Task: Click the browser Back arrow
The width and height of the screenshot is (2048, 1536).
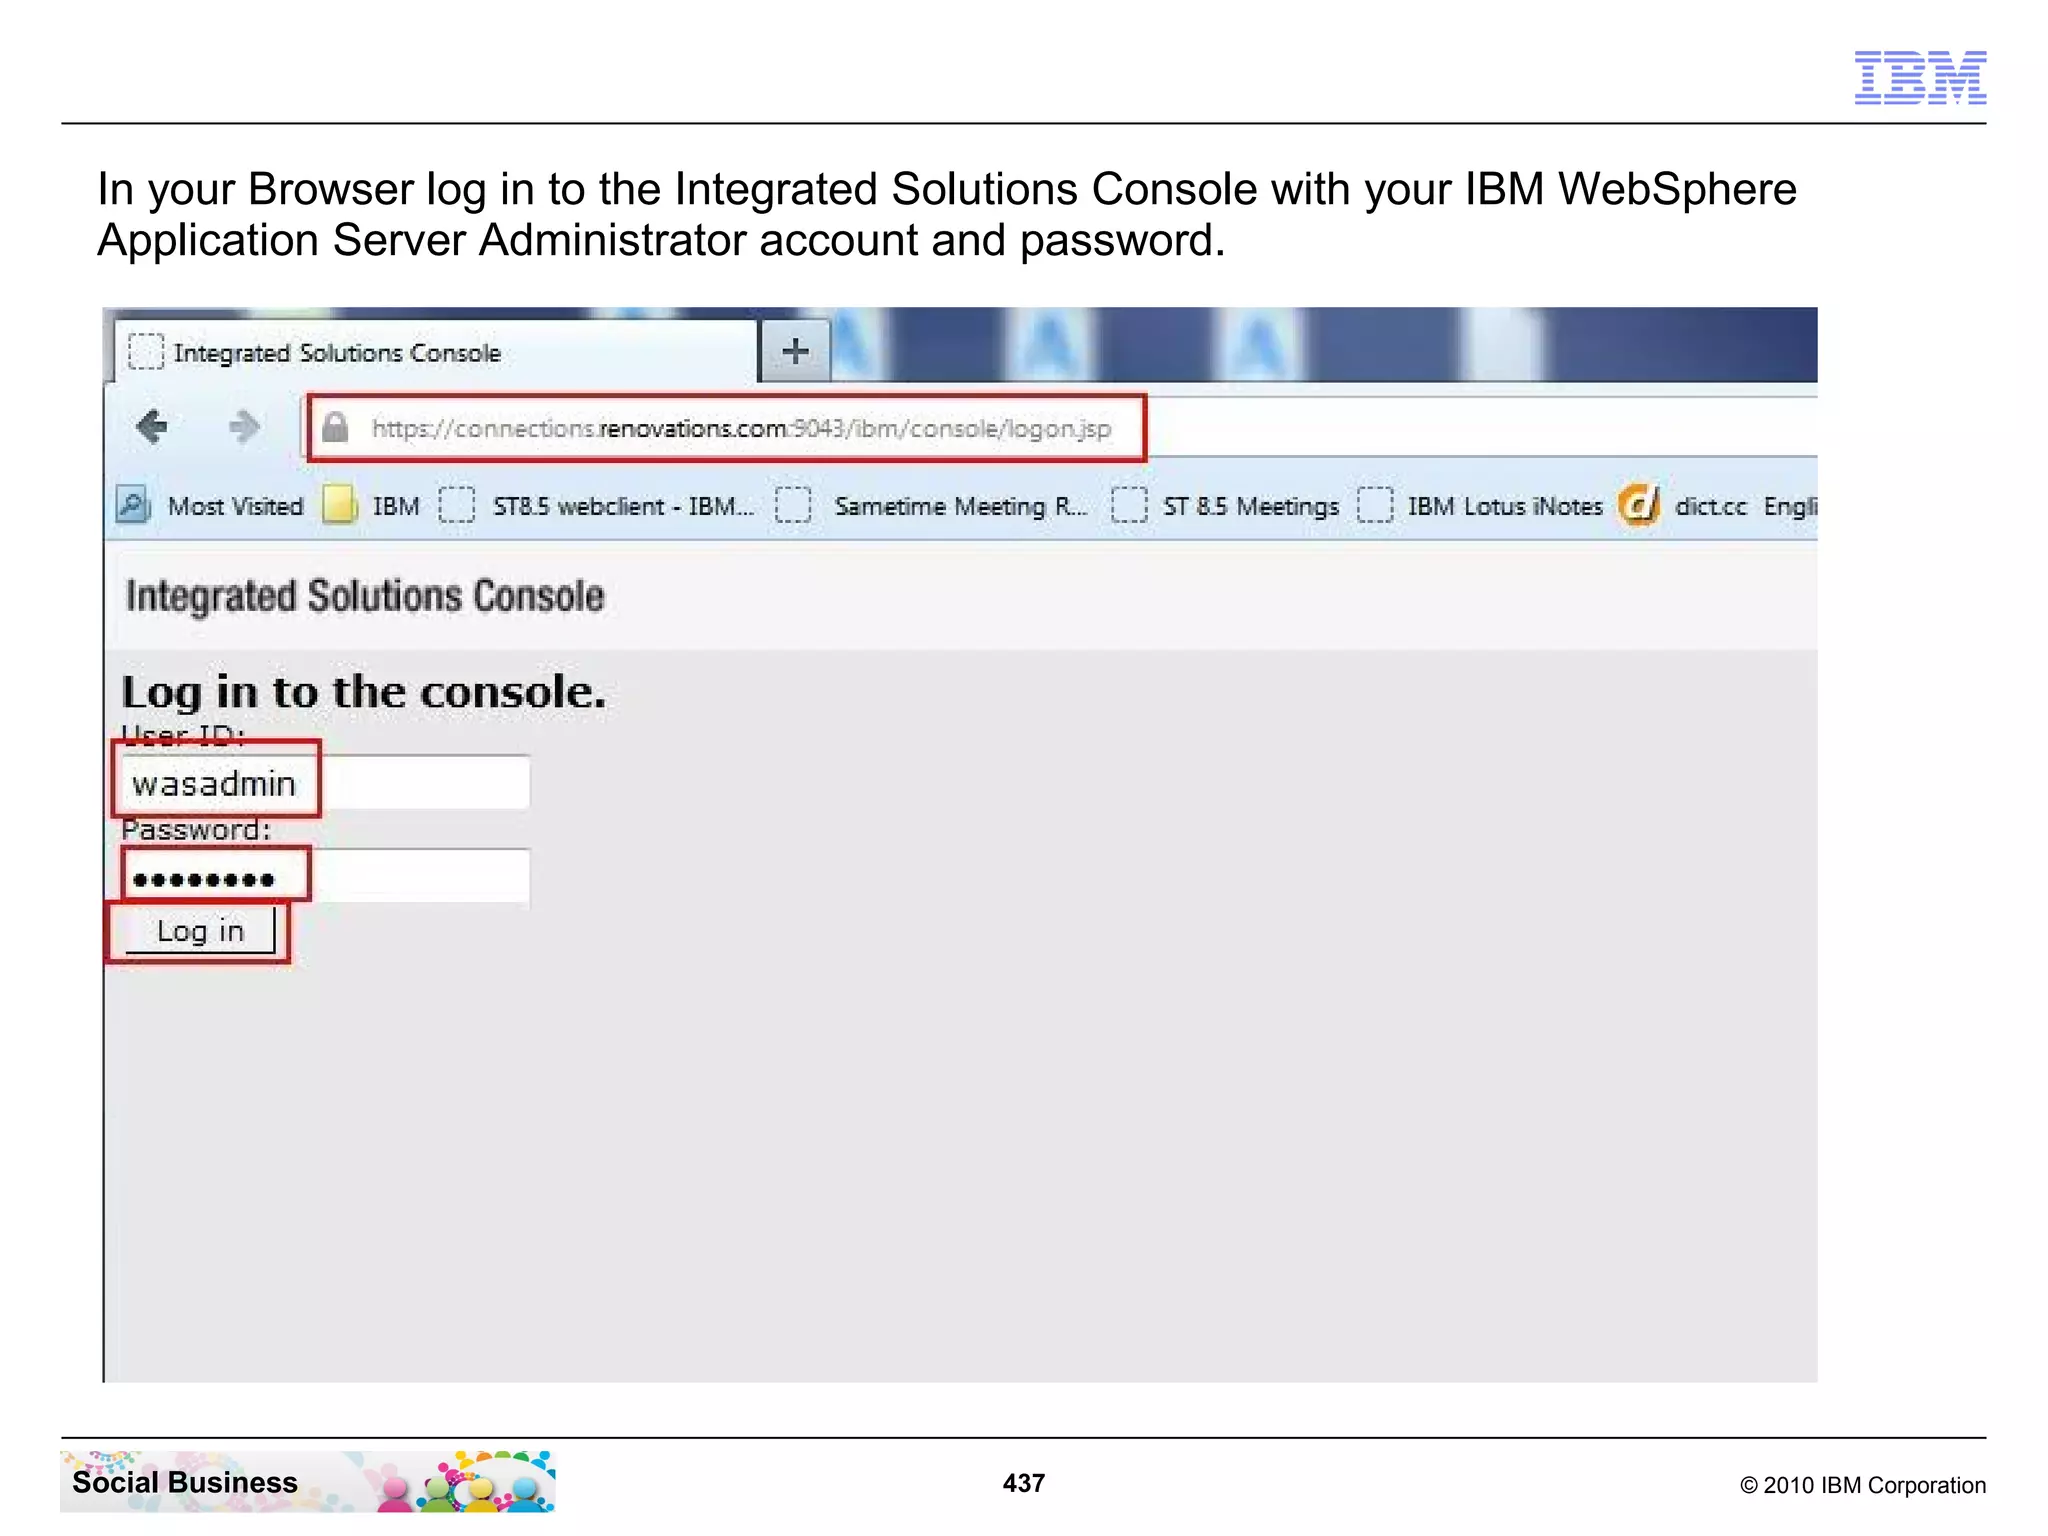Action: [x=152, y=427]
